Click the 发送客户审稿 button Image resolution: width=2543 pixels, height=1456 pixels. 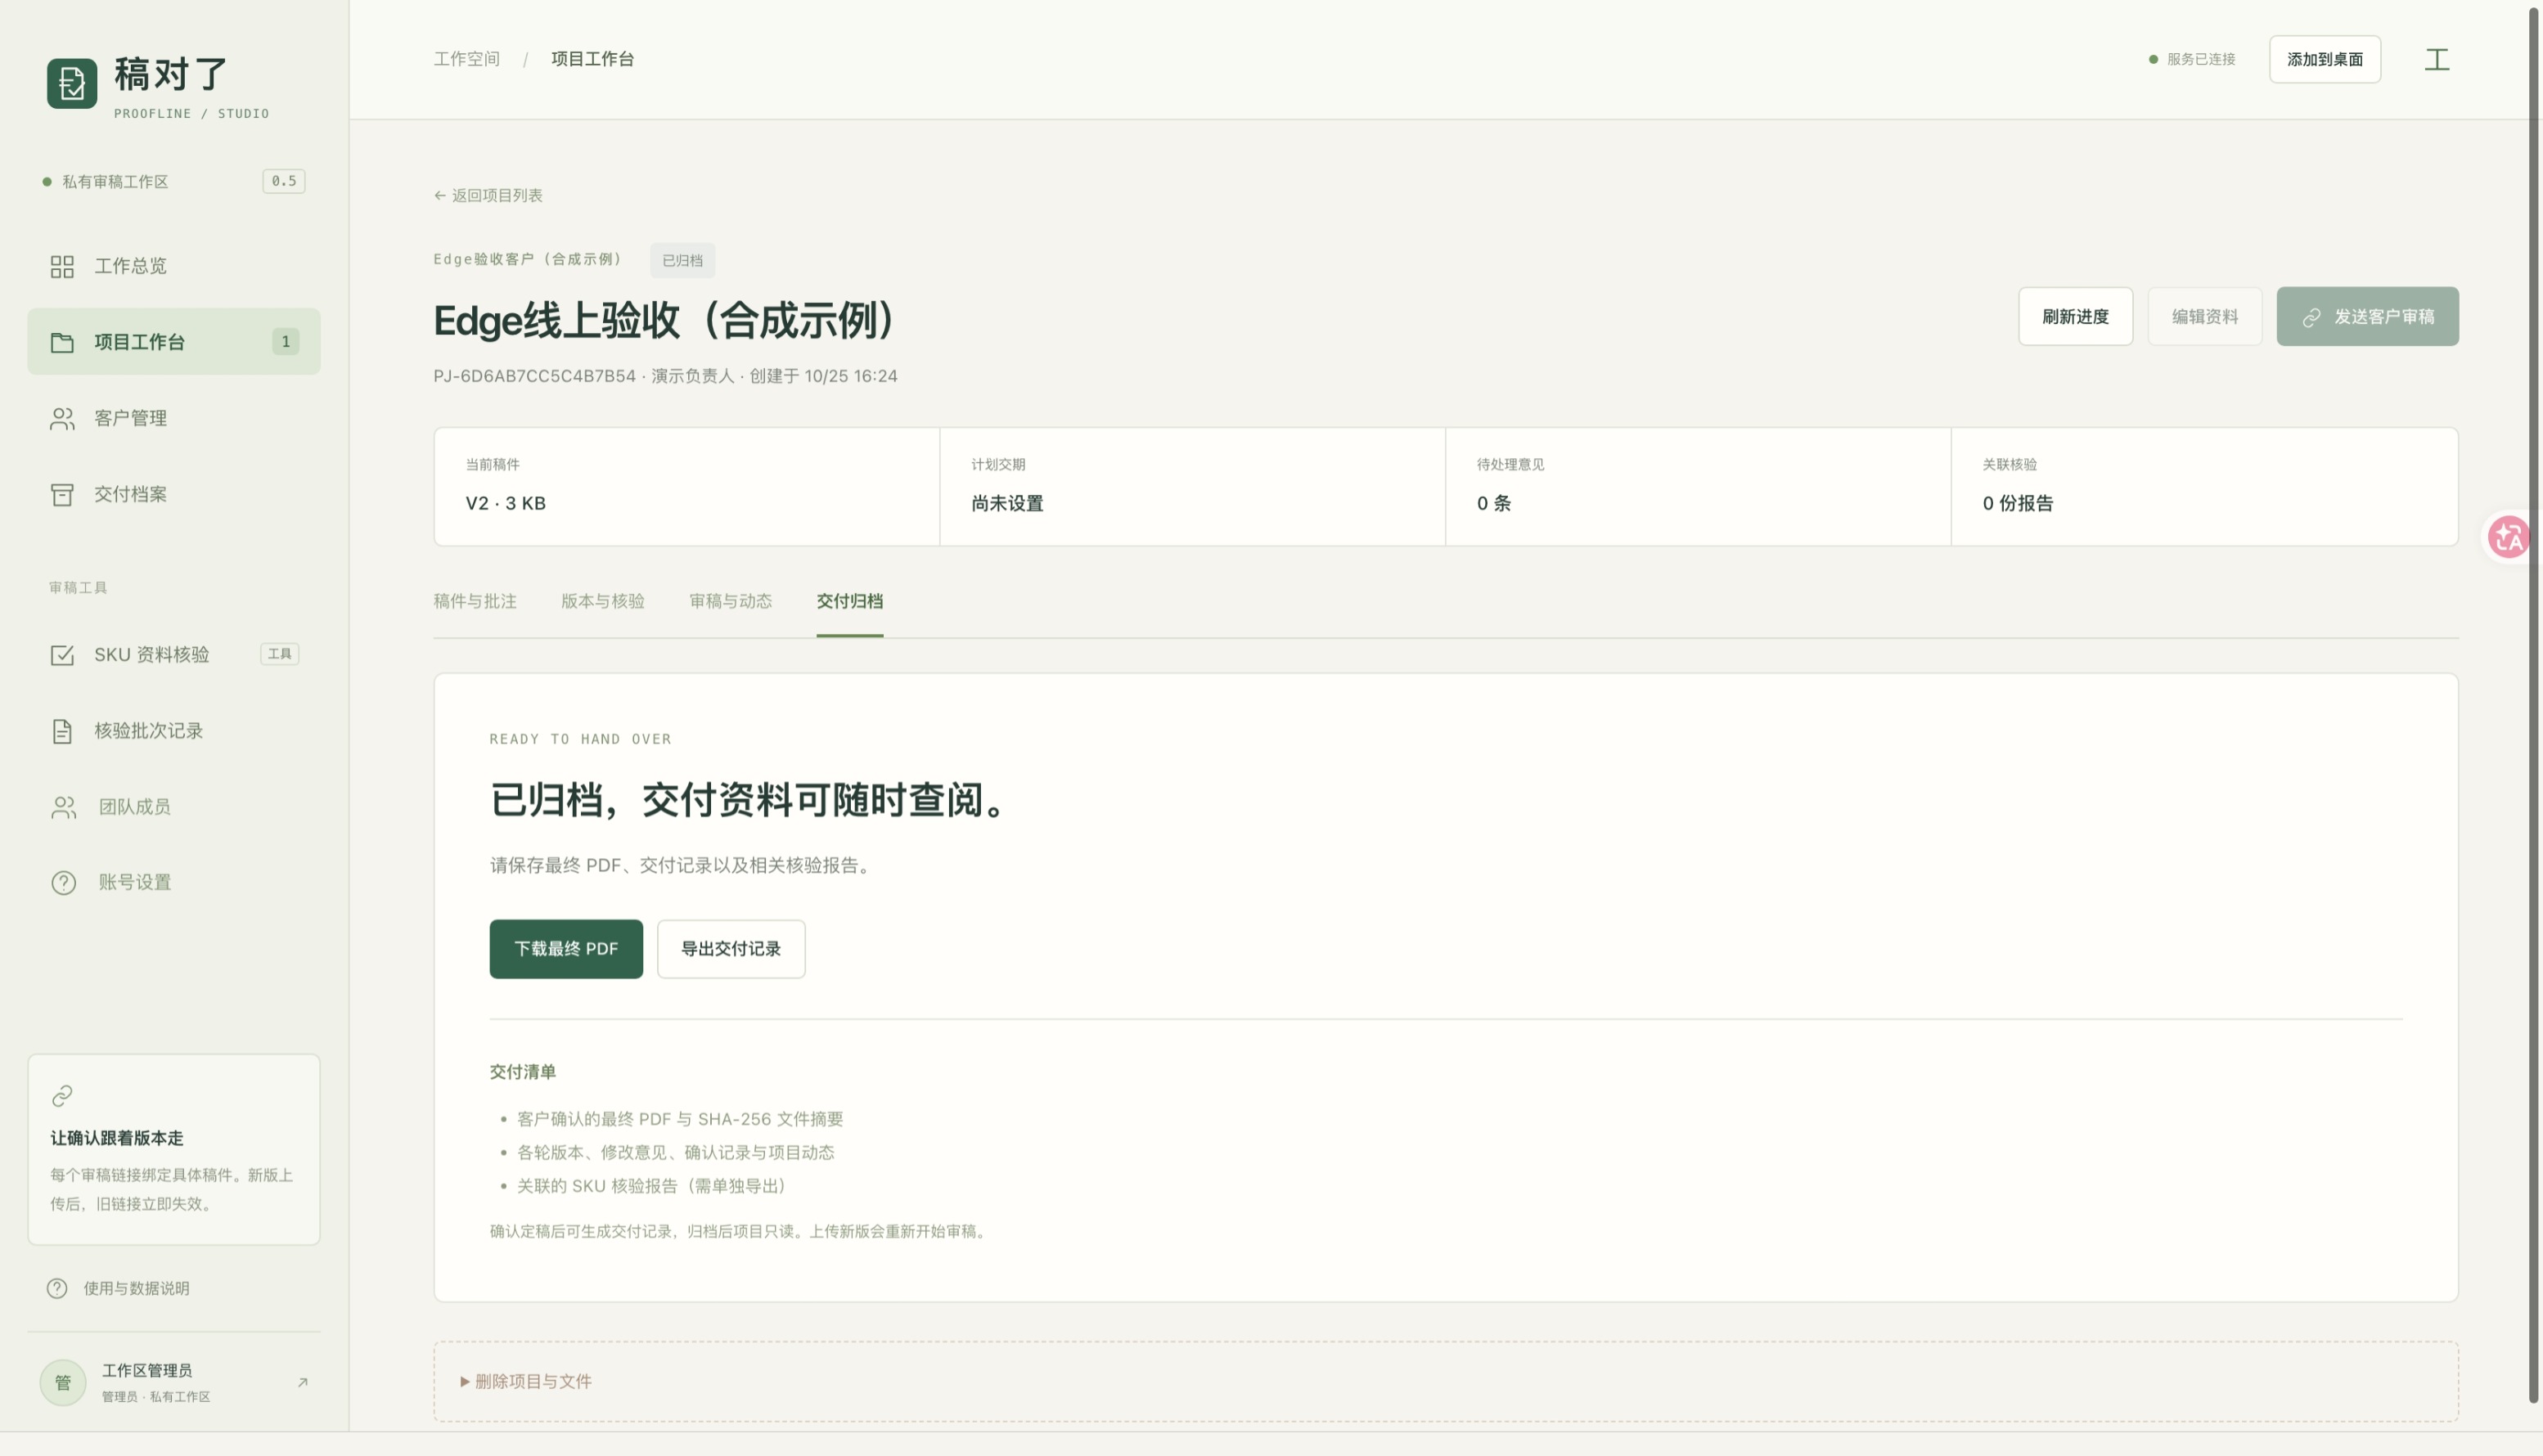point(2367,316)
